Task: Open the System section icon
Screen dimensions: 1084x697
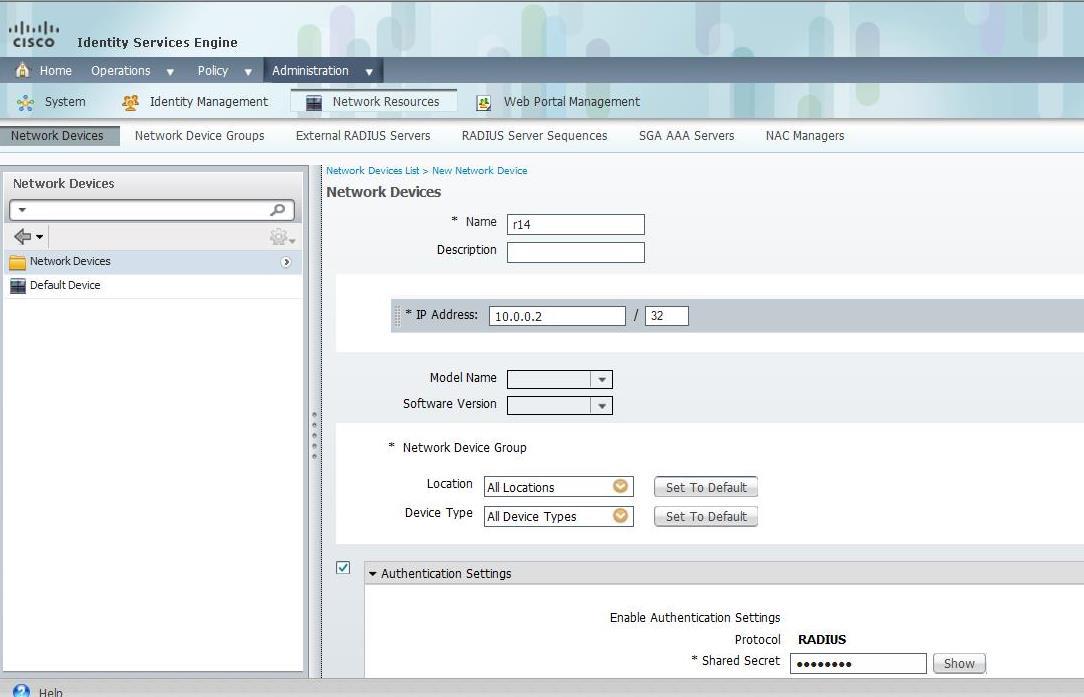Action: pyautogui.click(x=25, y=102)
